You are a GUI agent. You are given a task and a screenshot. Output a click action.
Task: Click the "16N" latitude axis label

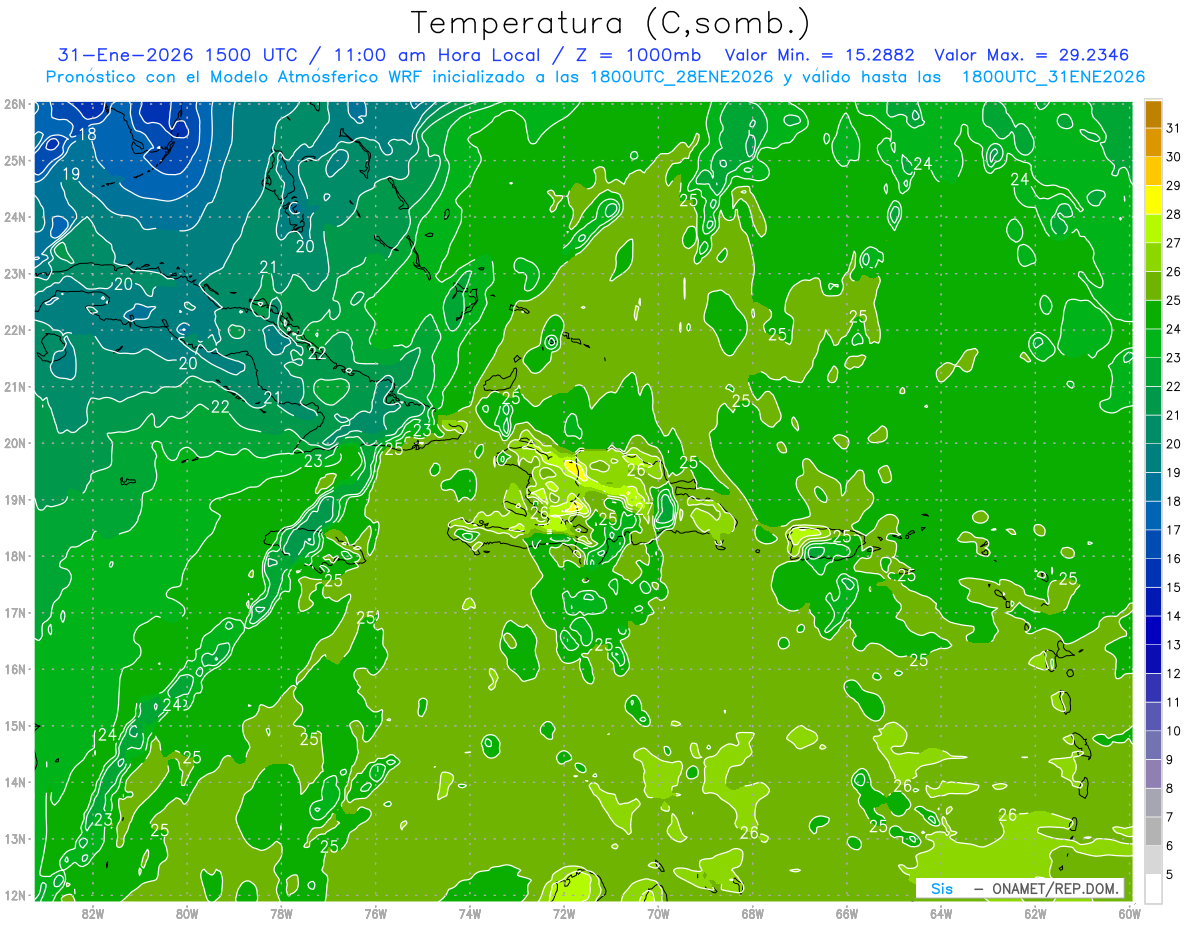point(15,669)
